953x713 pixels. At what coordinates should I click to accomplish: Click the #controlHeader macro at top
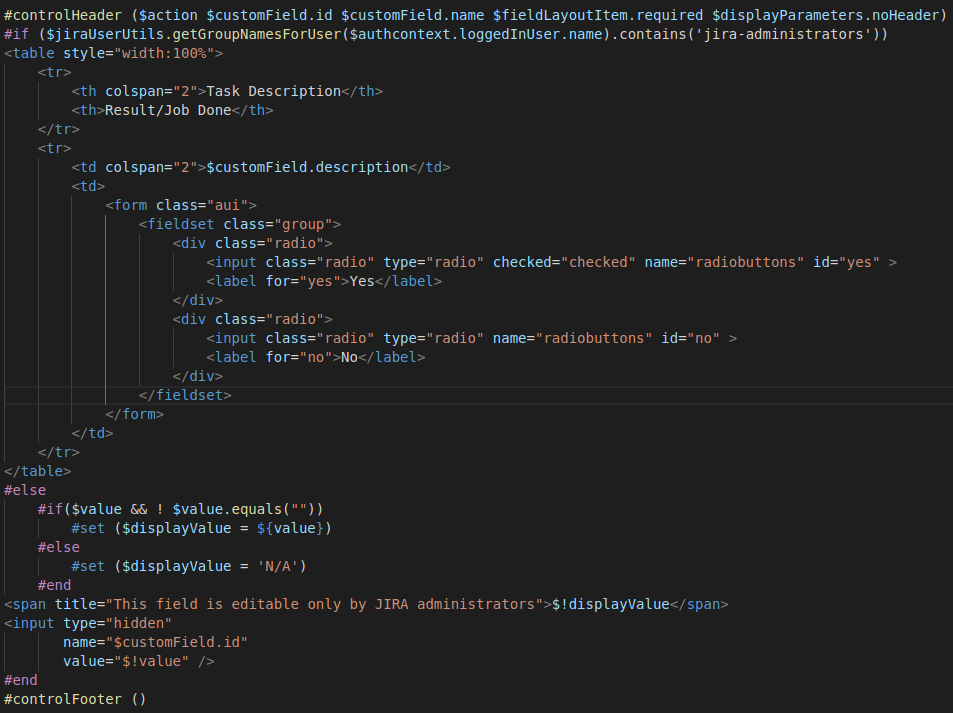[63, 15]
